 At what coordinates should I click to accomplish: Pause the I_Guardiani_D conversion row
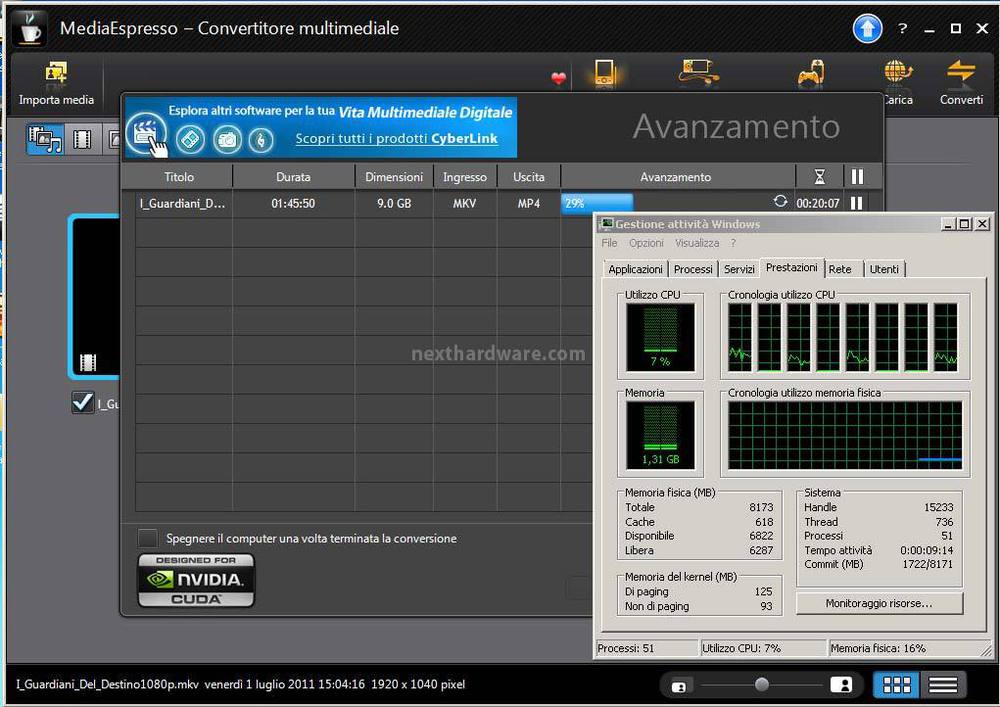857,203
